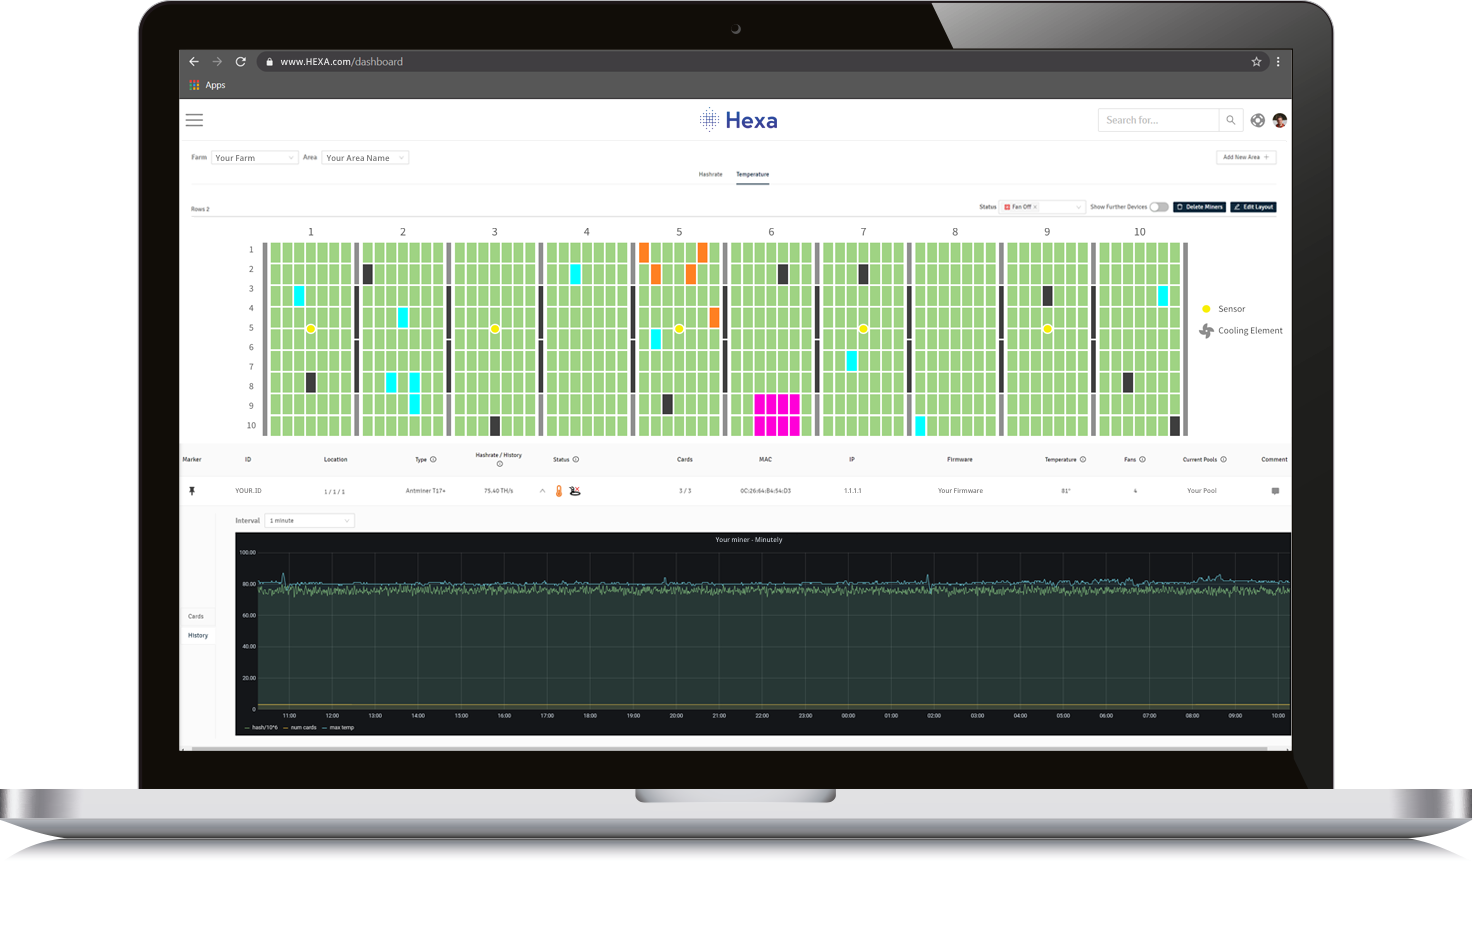
Task: Toggle Show Further Devices switch
Action: (x=1158, y=207)
